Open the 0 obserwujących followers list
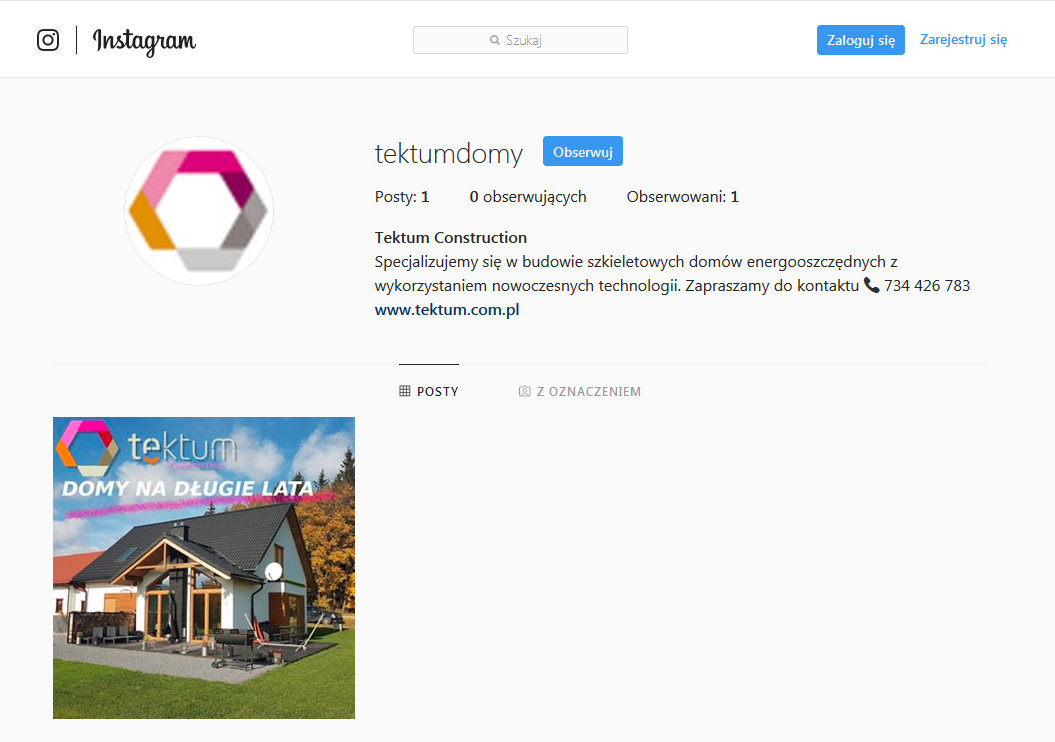The image size is (1055, 742). click(x=528, y=196)
